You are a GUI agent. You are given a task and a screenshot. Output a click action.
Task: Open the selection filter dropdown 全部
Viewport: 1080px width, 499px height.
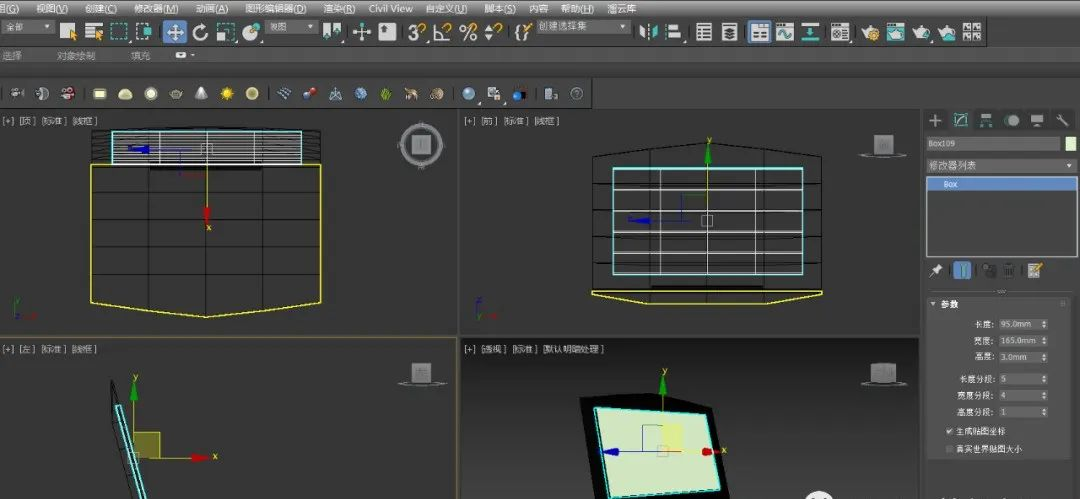28,27
